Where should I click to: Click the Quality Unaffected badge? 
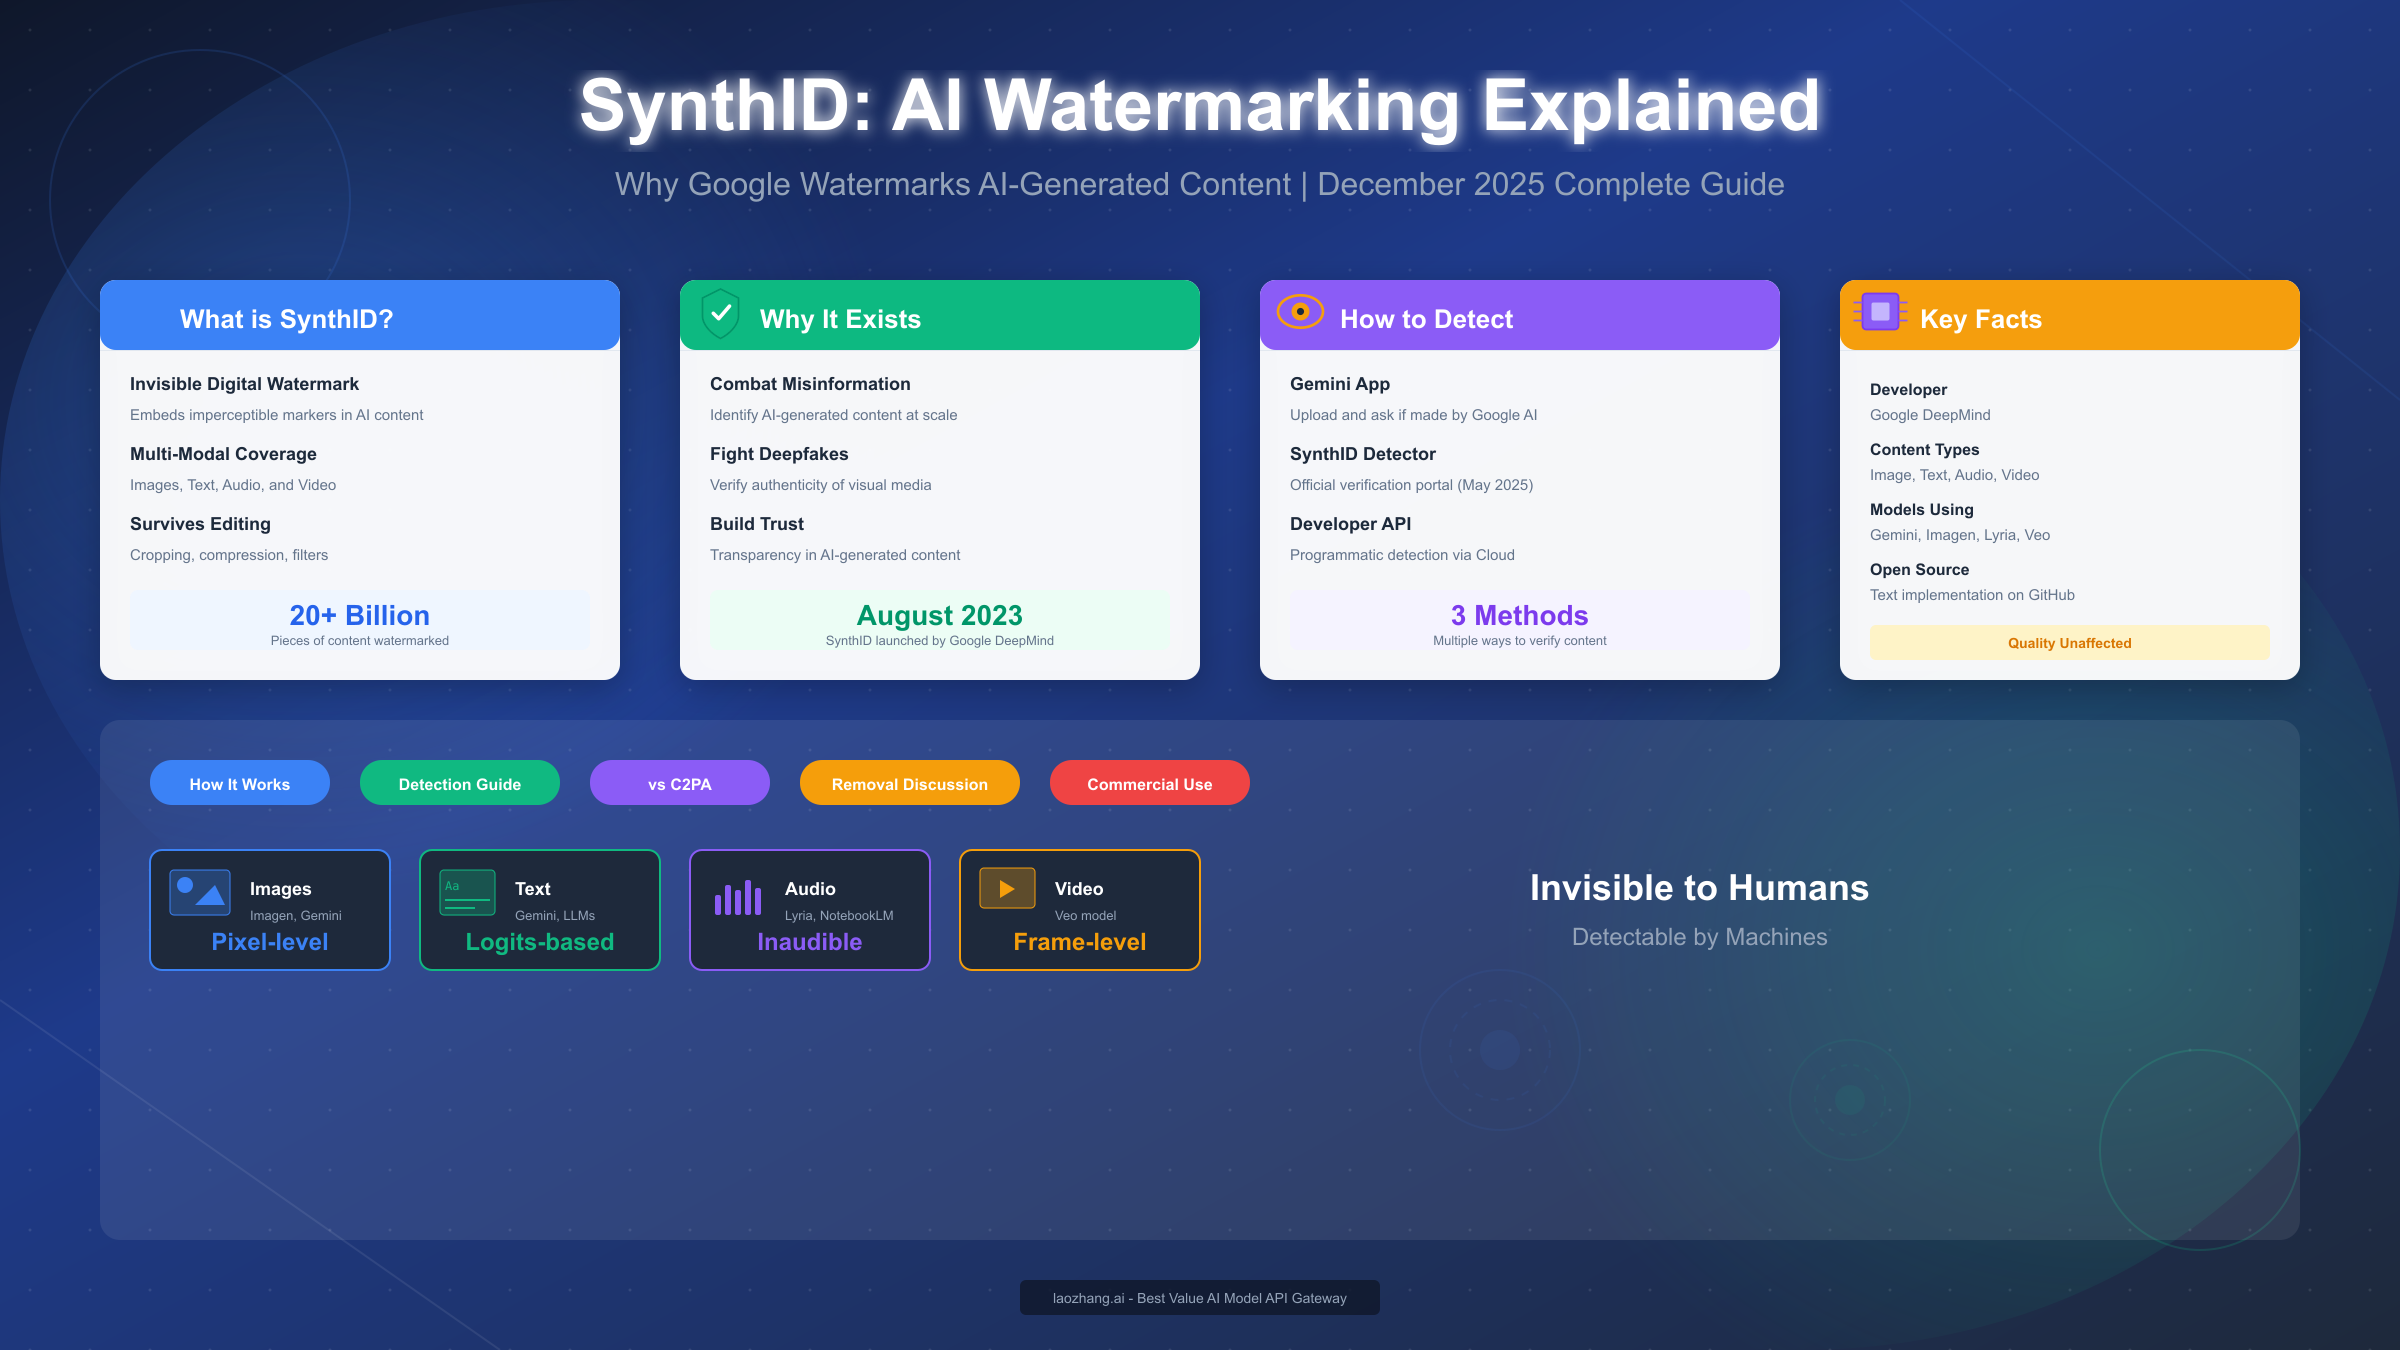2068,643
